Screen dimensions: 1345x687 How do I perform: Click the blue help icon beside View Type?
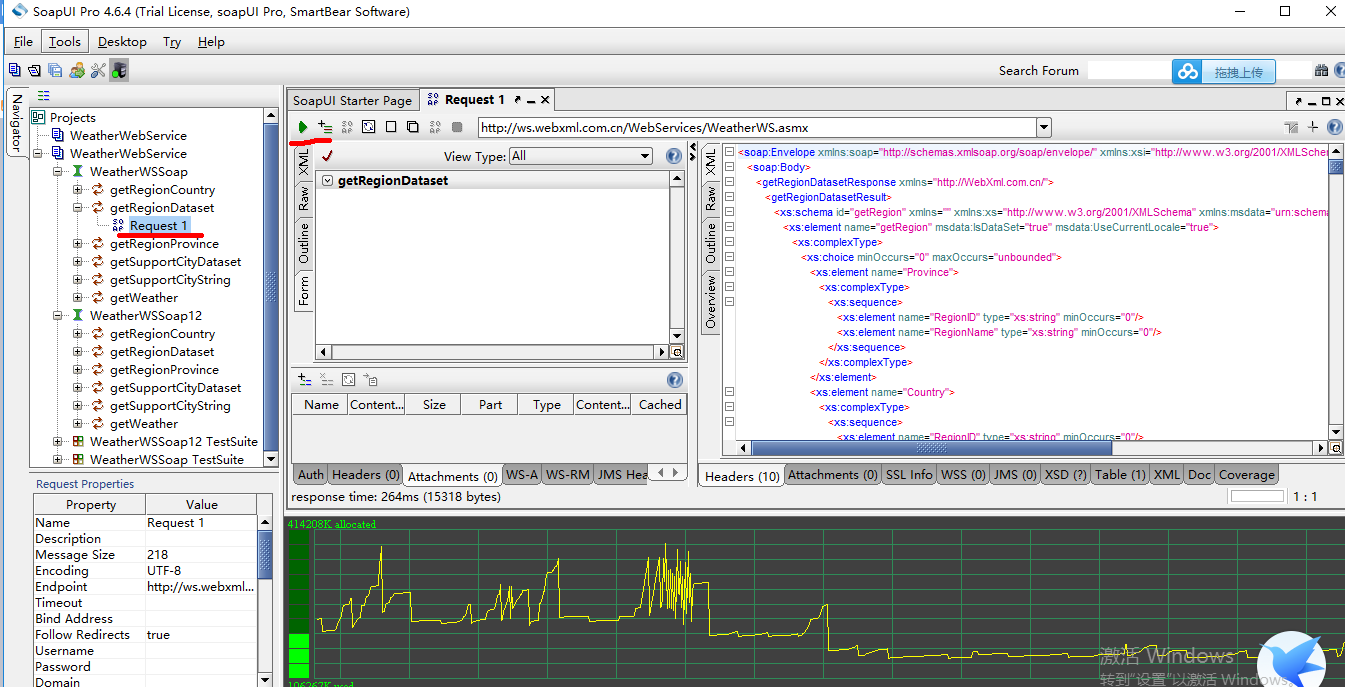coord(674,156)
